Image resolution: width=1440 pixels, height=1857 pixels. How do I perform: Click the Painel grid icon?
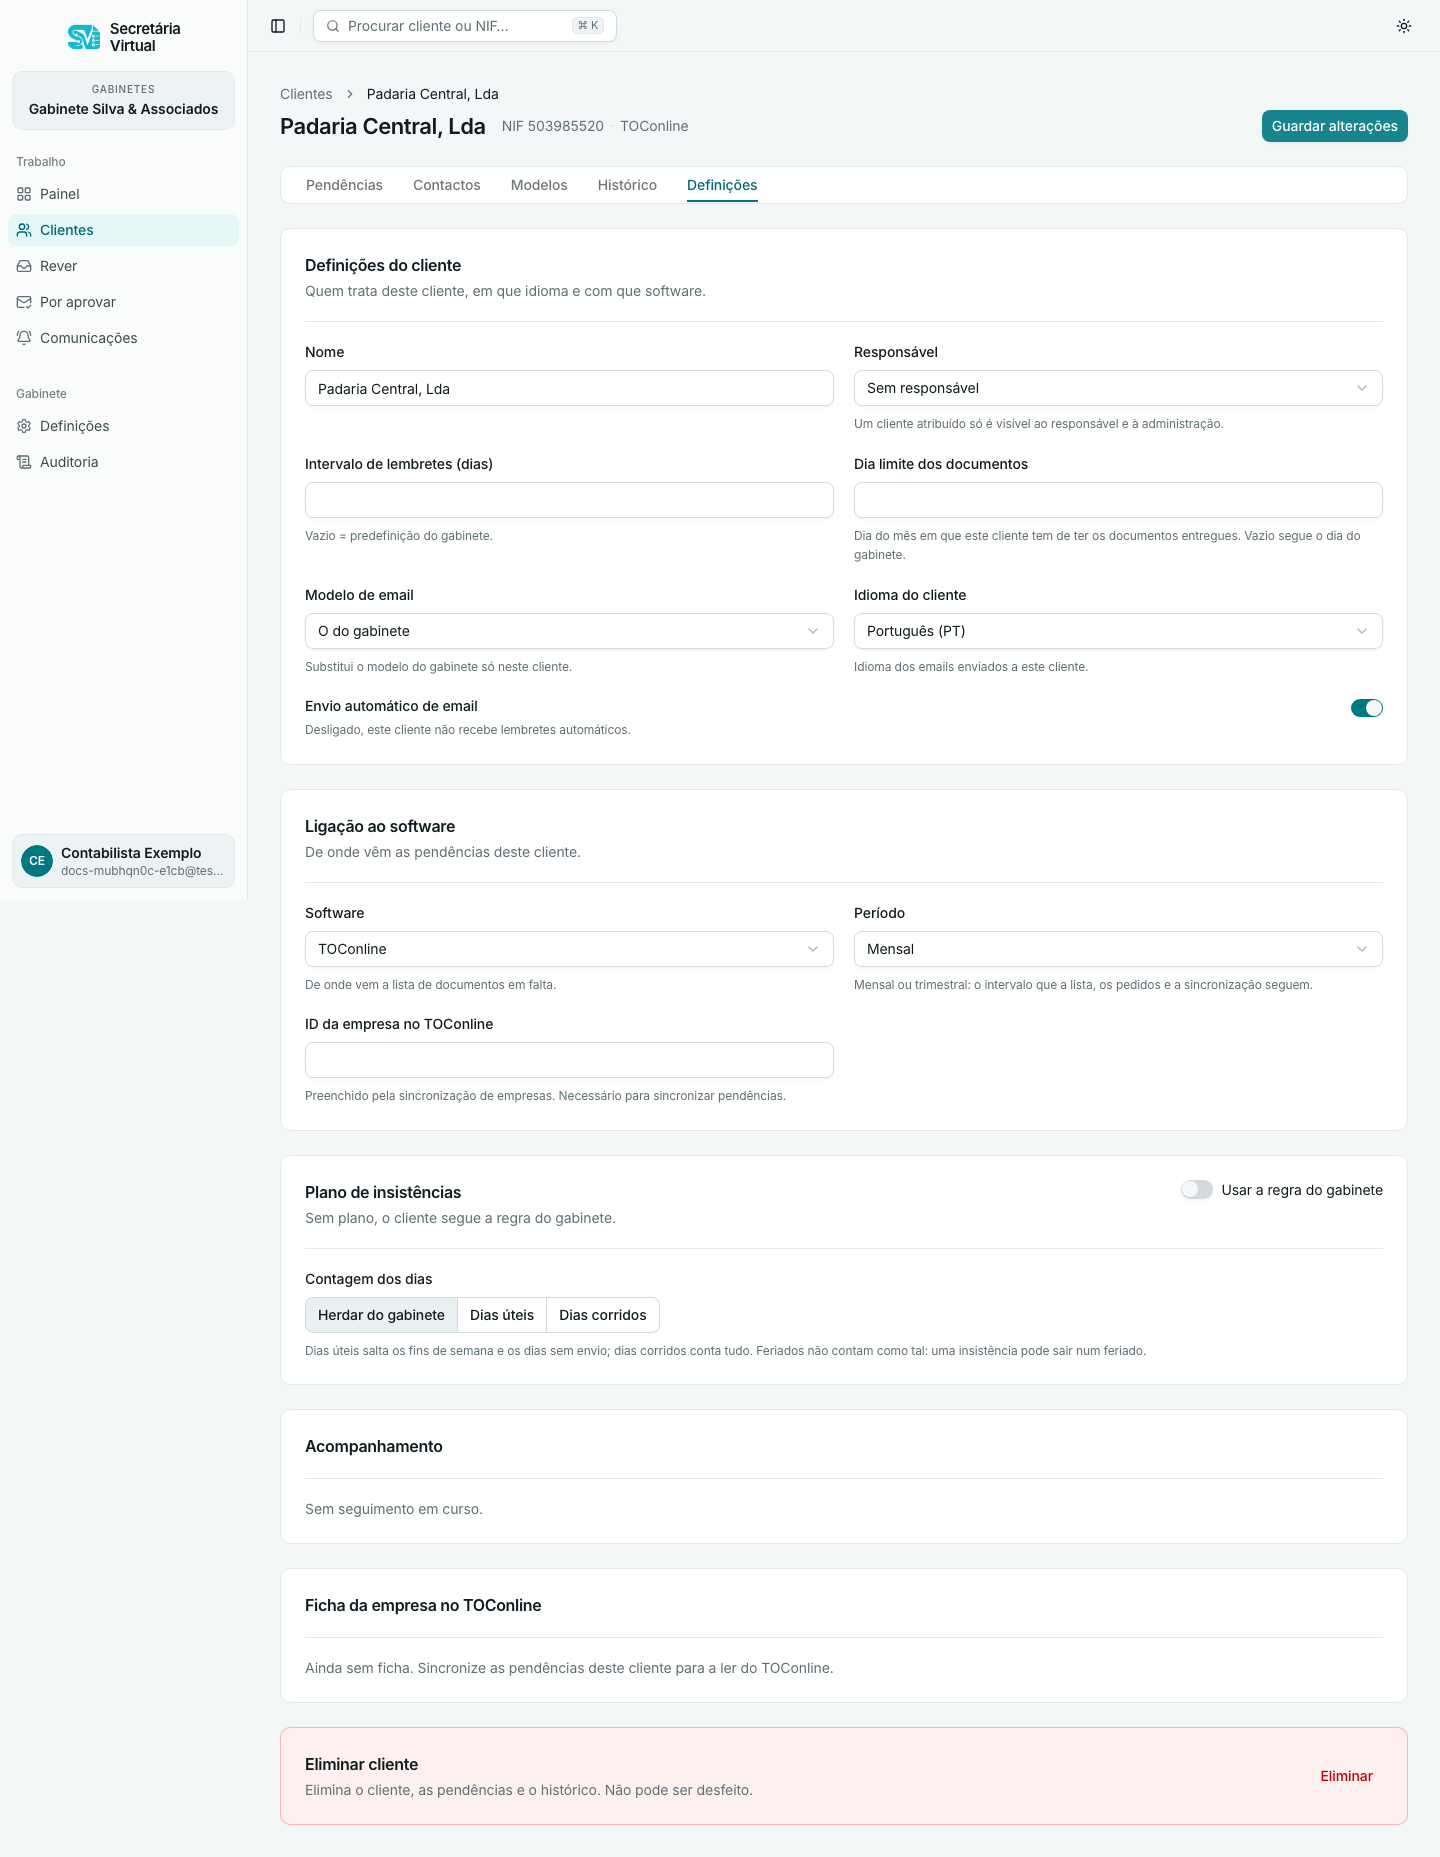[24, 194]
